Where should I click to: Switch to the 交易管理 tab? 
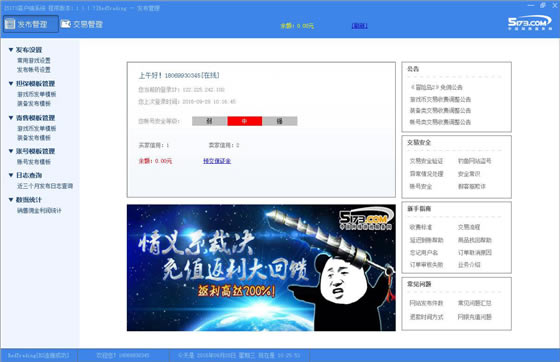pos(82,24)
